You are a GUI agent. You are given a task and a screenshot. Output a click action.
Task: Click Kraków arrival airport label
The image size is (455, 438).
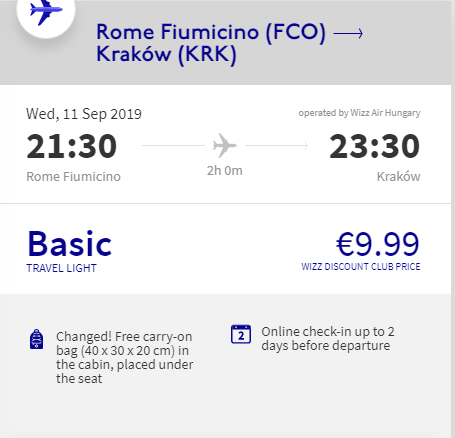(x=398, y=177)
